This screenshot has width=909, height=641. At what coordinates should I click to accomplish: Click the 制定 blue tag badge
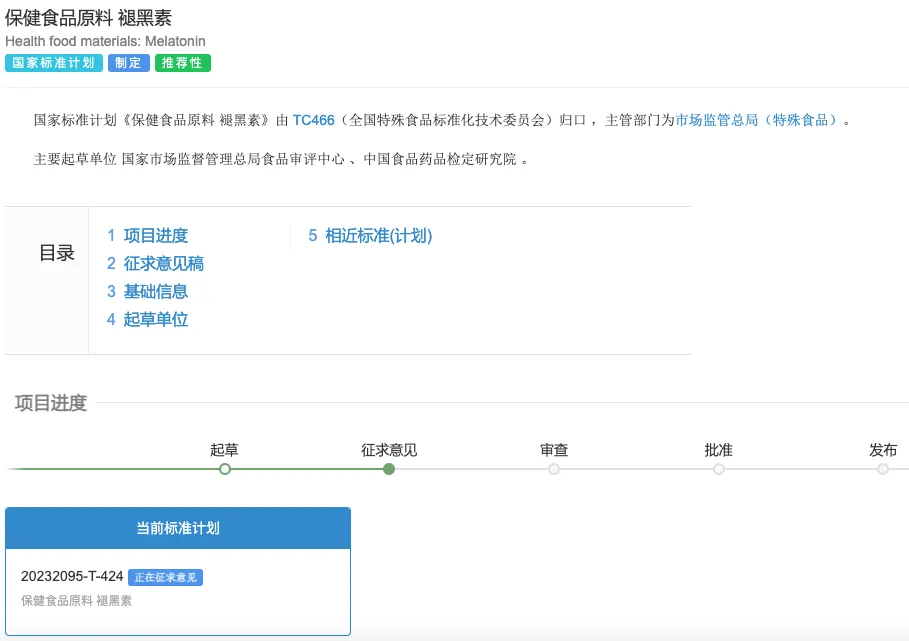click(x=129, y=63)
